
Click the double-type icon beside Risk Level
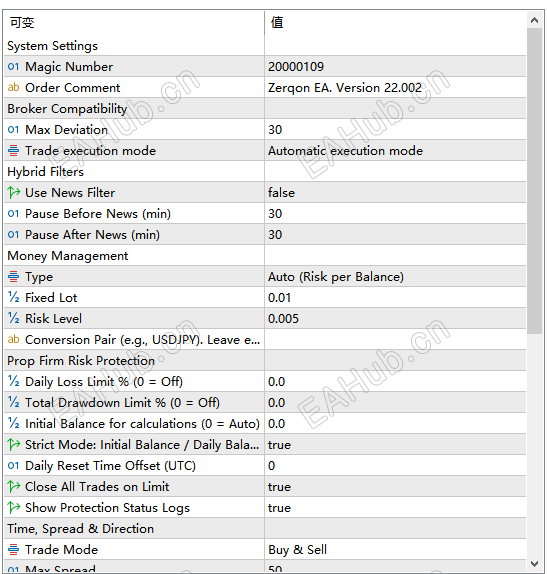click(x=14, y=318)
